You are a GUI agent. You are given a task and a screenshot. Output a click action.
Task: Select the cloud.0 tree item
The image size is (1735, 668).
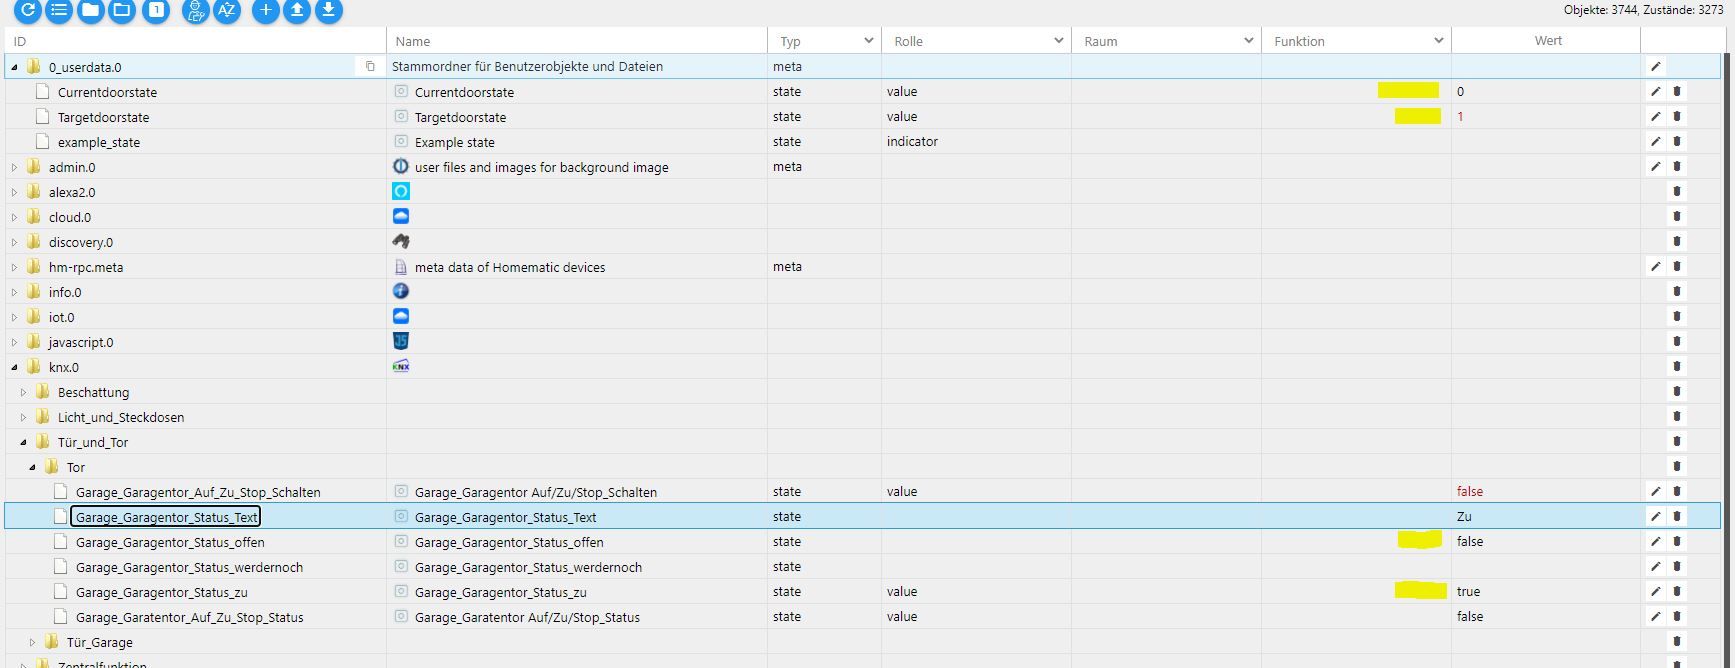[x=70, y=217]
